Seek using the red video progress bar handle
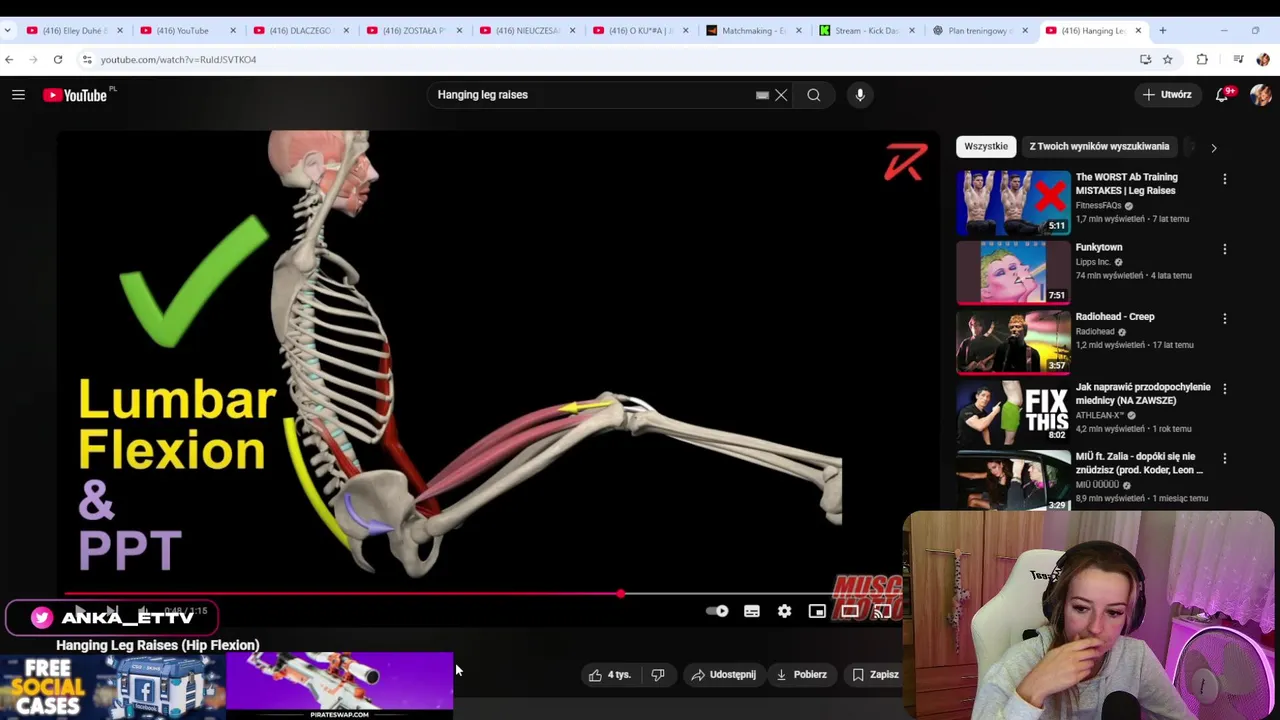 pyautogui.click(x=621, y=594)
